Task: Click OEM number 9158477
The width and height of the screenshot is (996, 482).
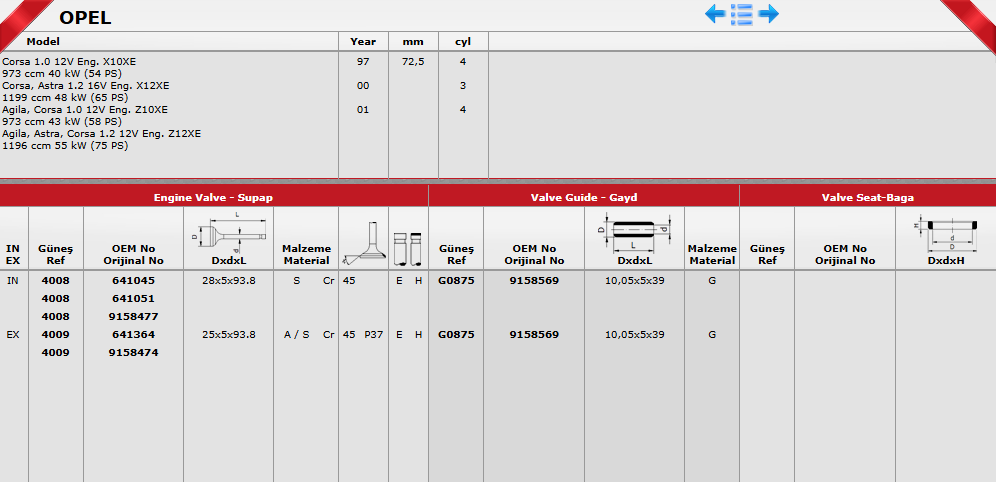Action: click(x=135, y=316)
